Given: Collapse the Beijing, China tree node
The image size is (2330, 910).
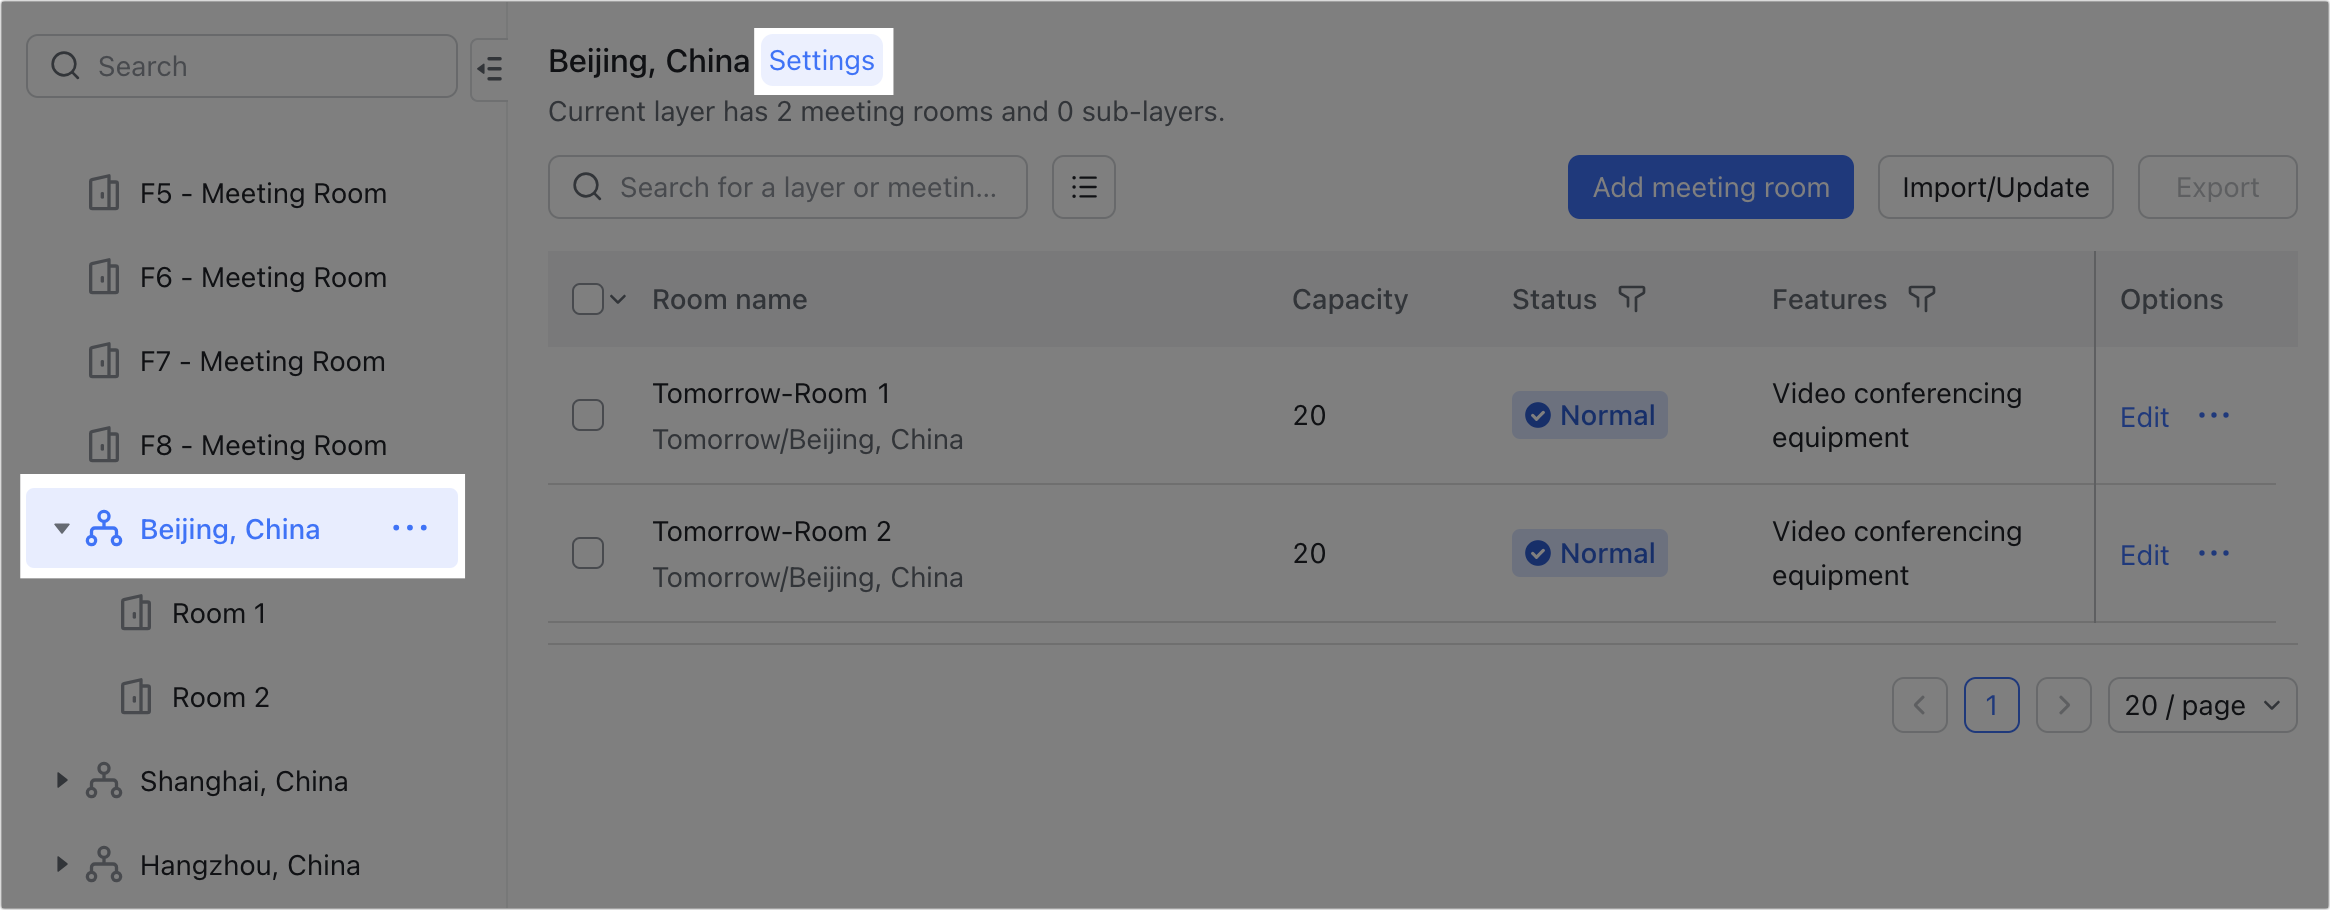Looking at the screenshot, I should 62,528.
